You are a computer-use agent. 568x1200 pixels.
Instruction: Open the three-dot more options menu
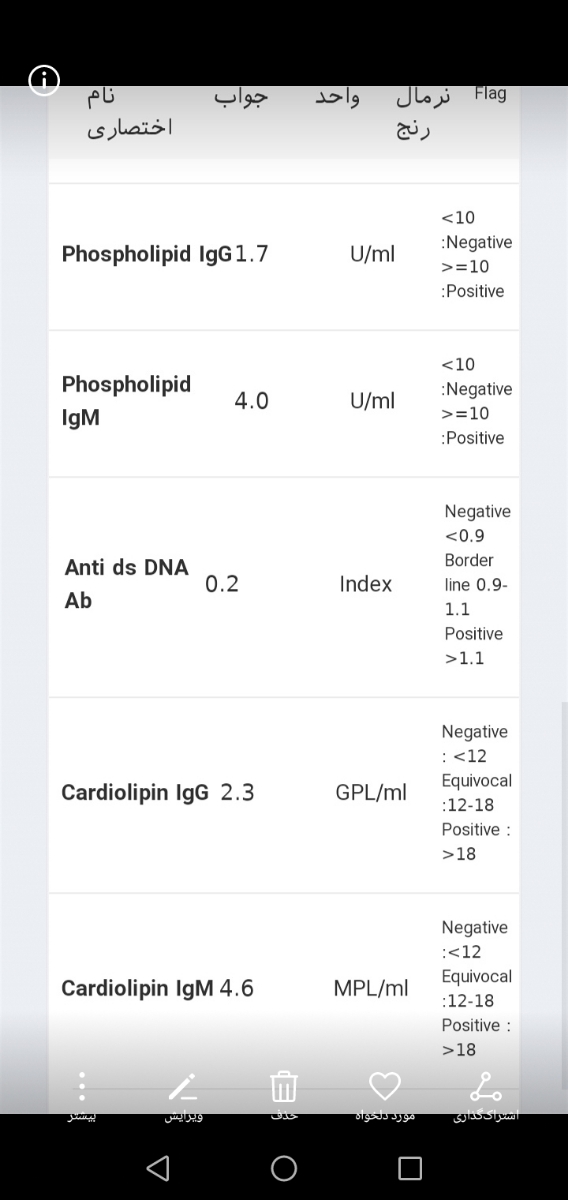pos(83,1085)
